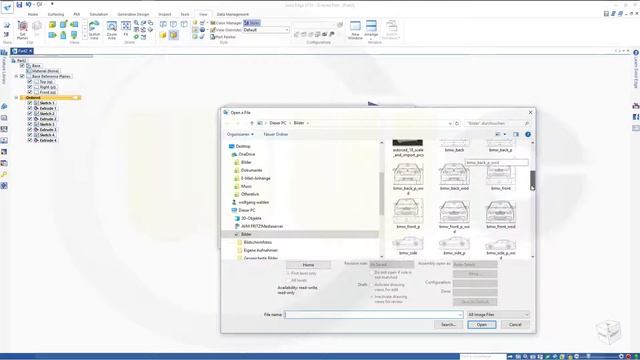Toggle the checkbox beside Extrude 4
This screenshot has height=360, width=640.
30,140
